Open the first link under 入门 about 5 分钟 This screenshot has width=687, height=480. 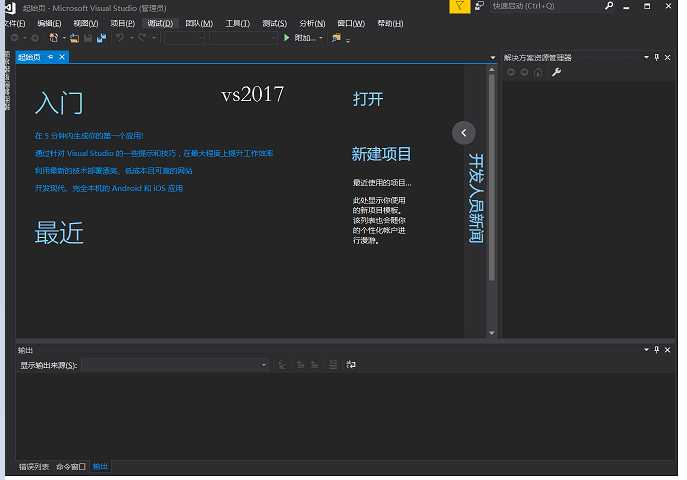point(89,136)
